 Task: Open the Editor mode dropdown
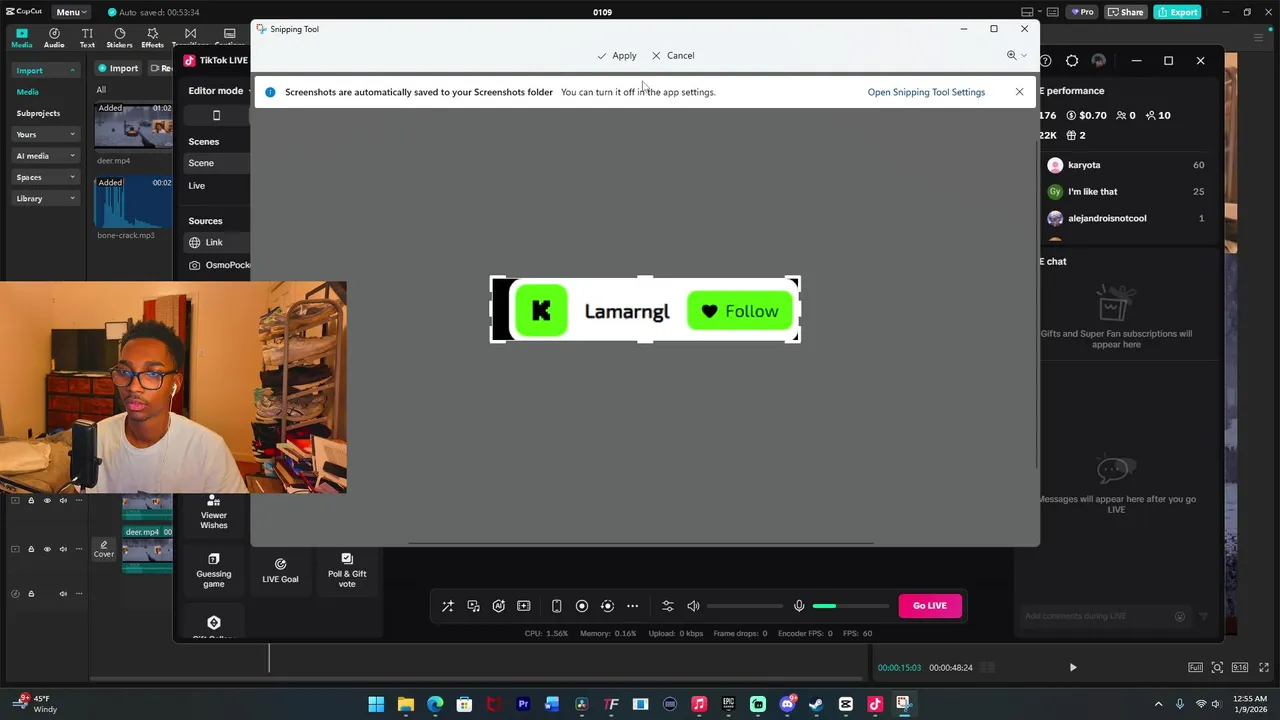(218, 91)
